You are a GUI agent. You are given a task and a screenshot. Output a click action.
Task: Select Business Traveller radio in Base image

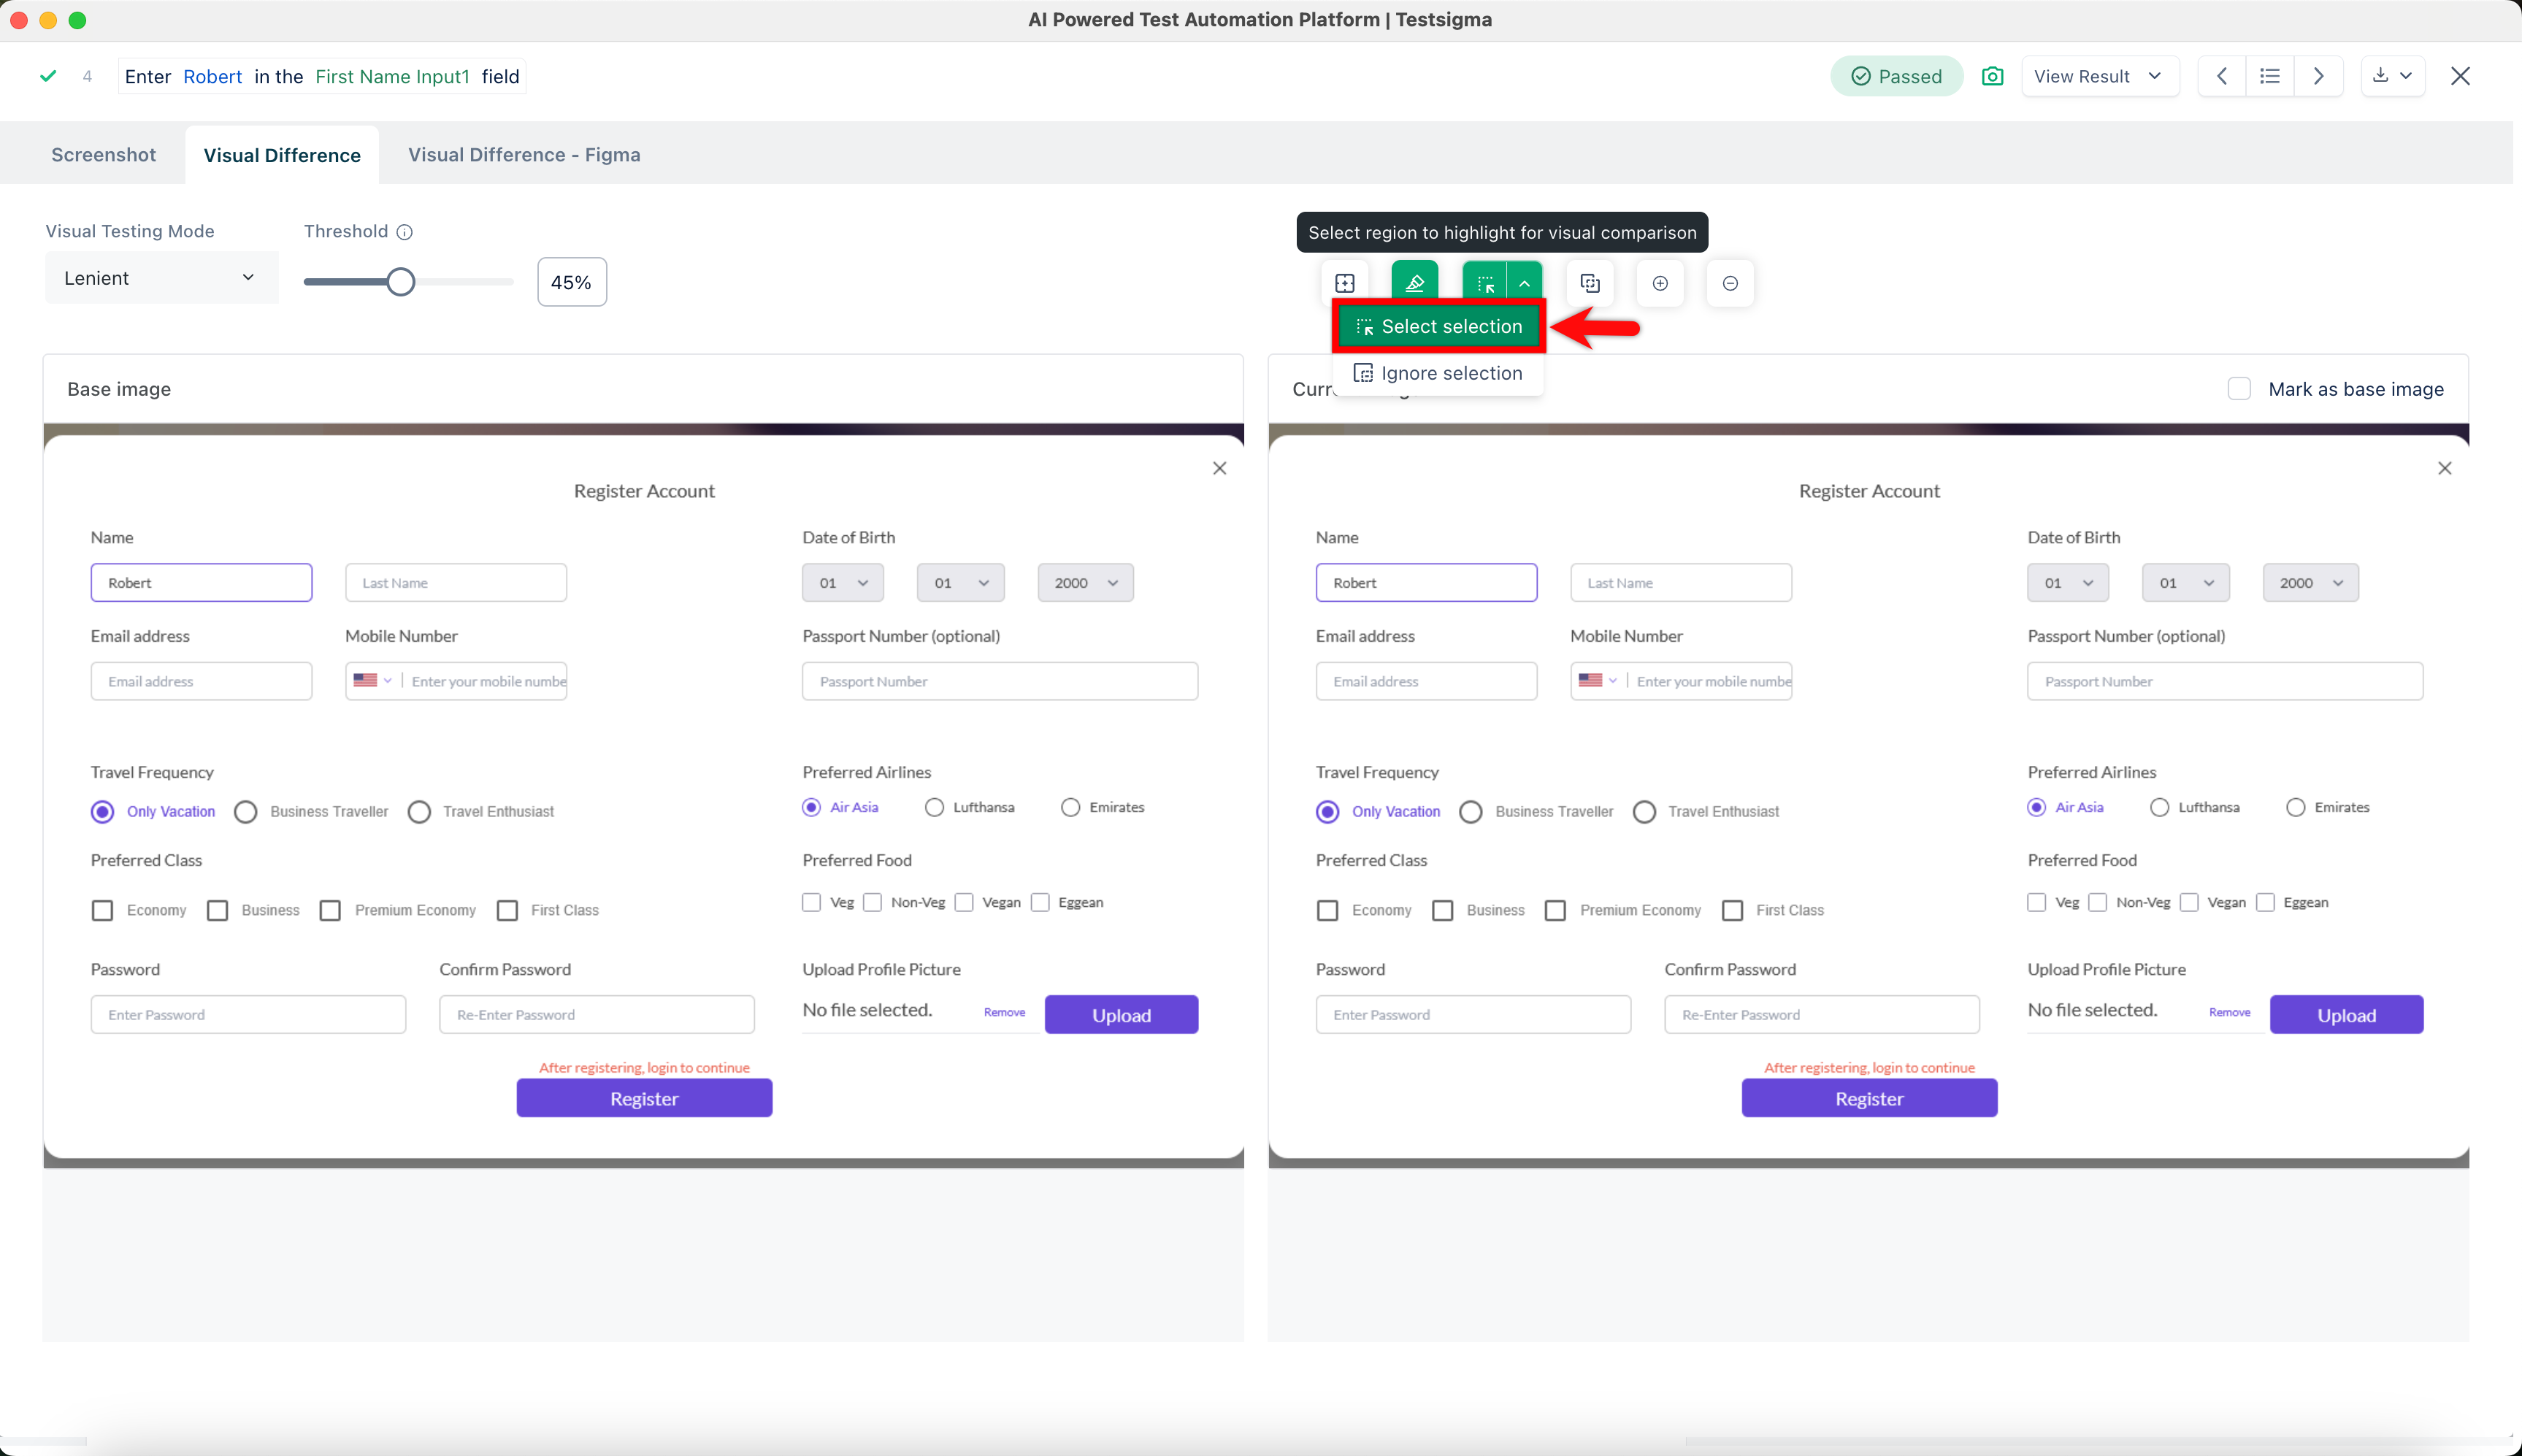click(x=246, y=812)
